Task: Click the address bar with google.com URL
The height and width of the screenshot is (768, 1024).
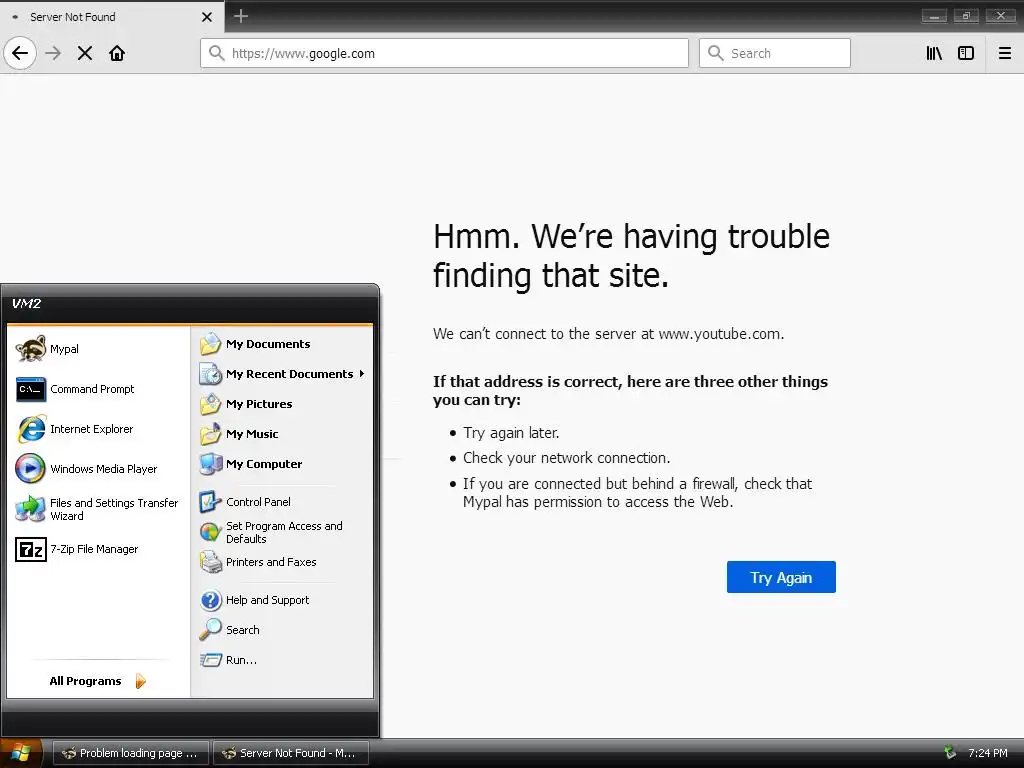Action: pos(445,53)
